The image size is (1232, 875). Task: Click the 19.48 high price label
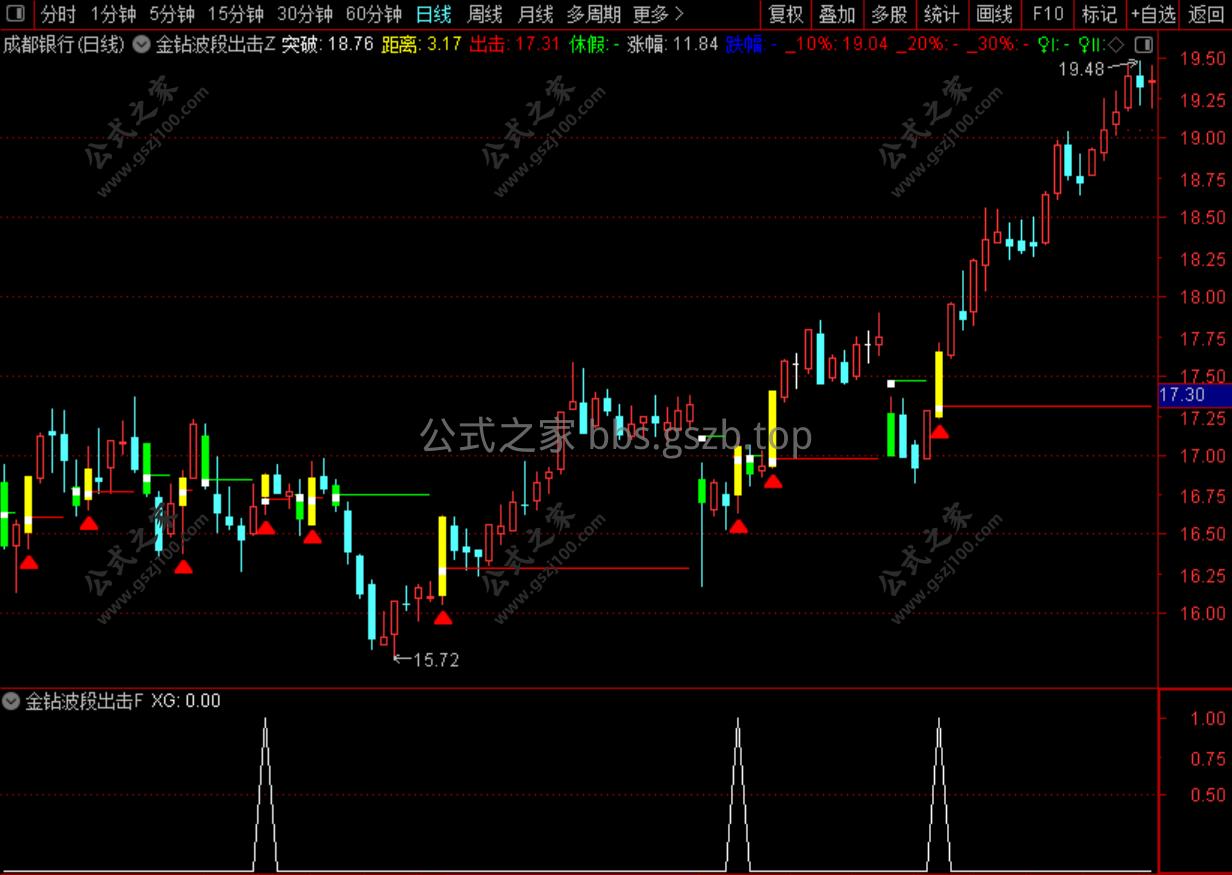(x=1081, y=69)
